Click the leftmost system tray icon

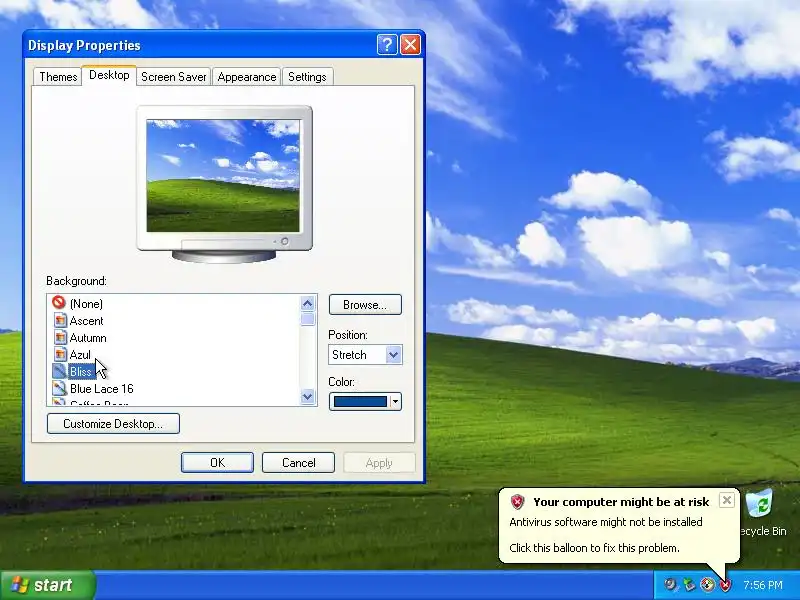(670, 585)
